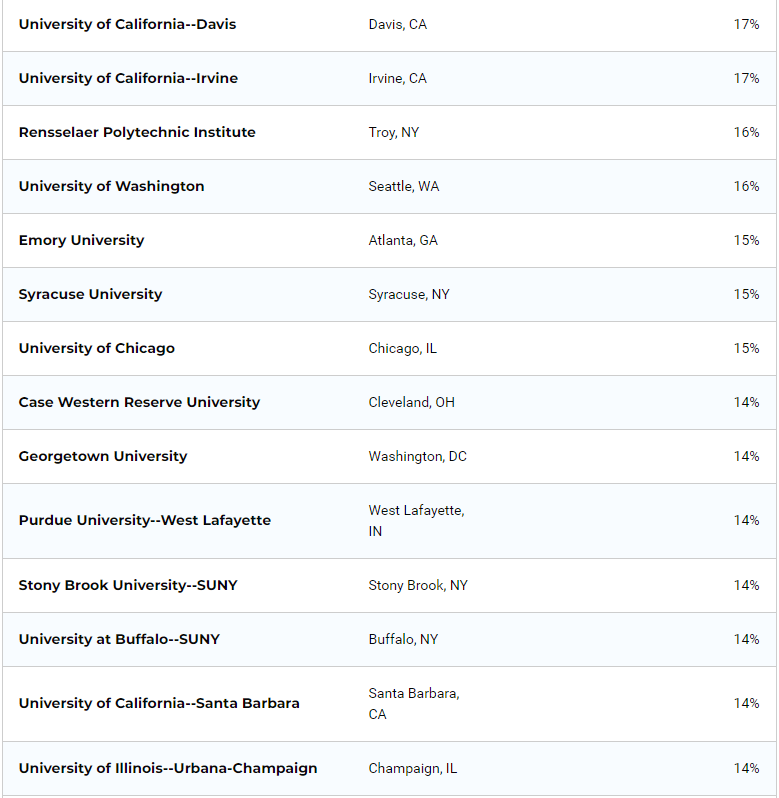Select University of Chicago name
Viewport: 779px width, 798px height.
coord(96,348)
